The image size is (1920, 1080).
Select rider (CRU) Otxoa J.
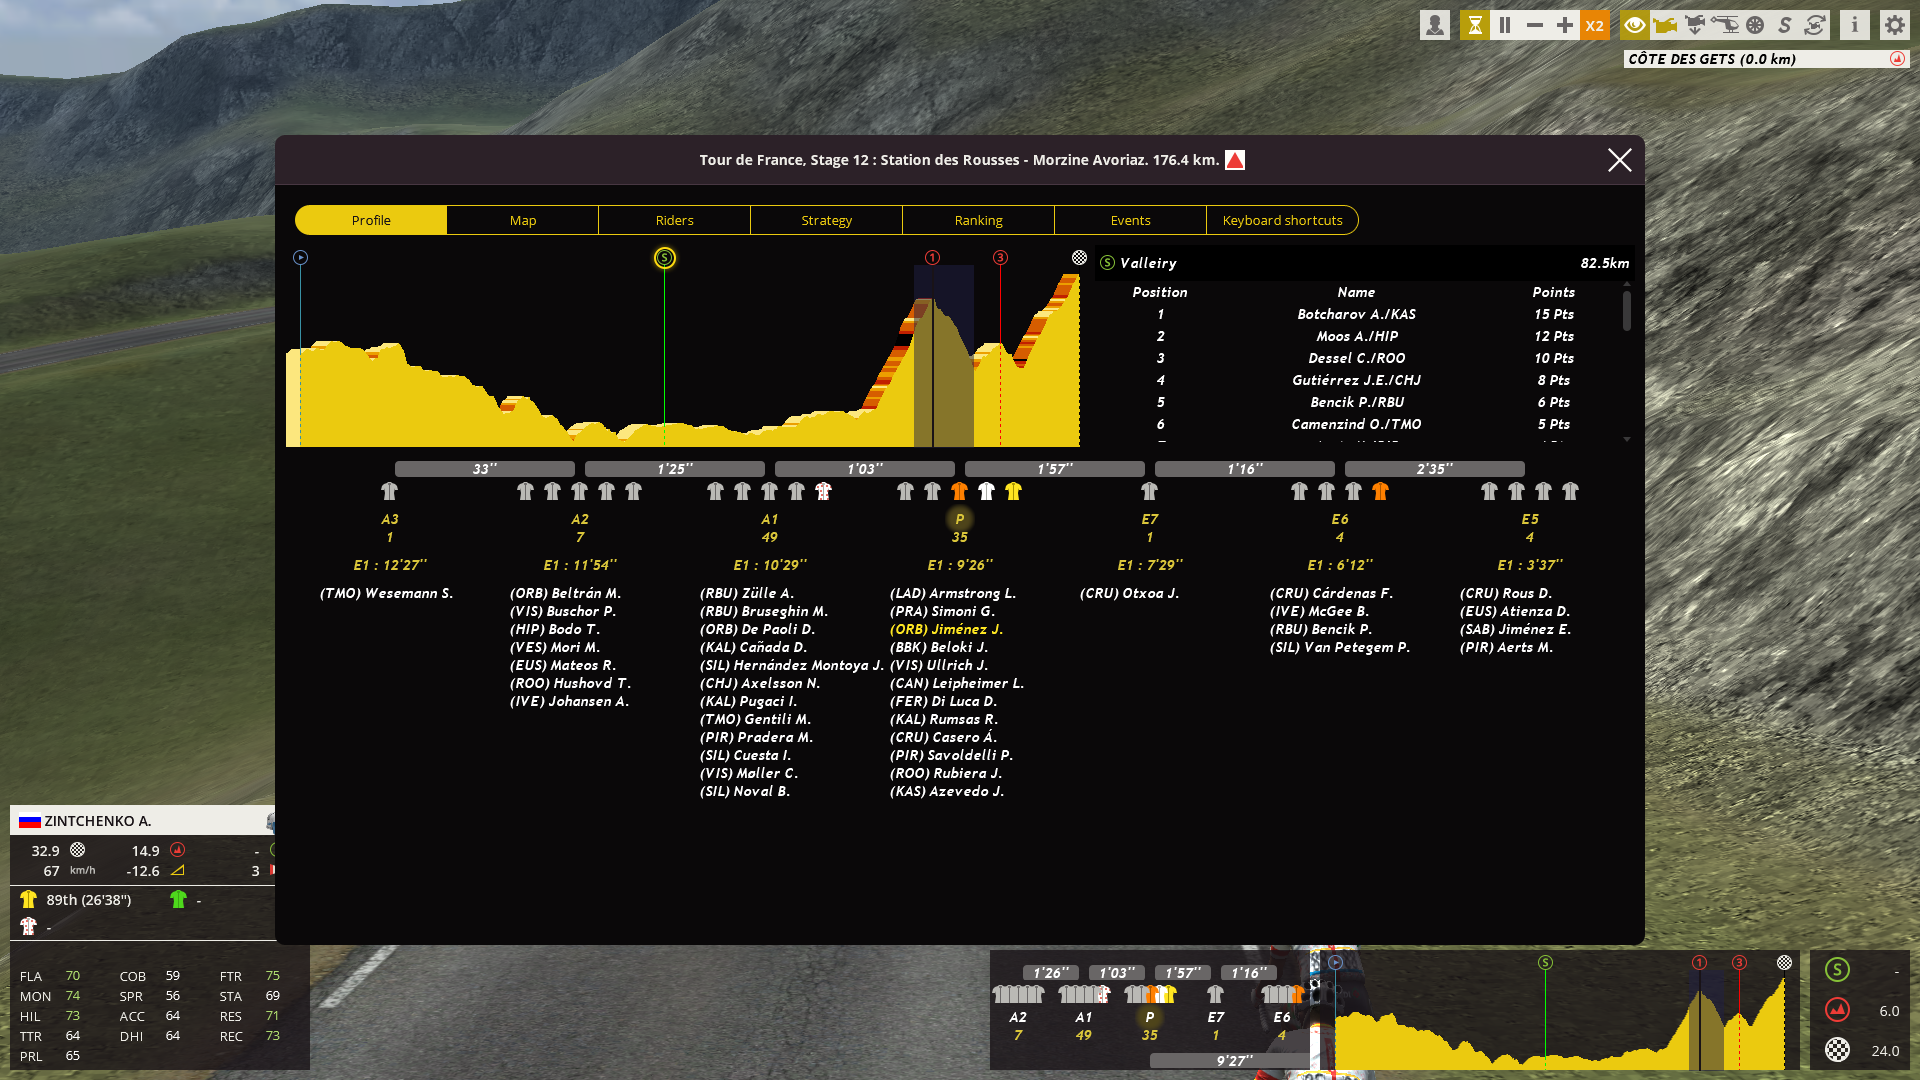(1130, 593)
